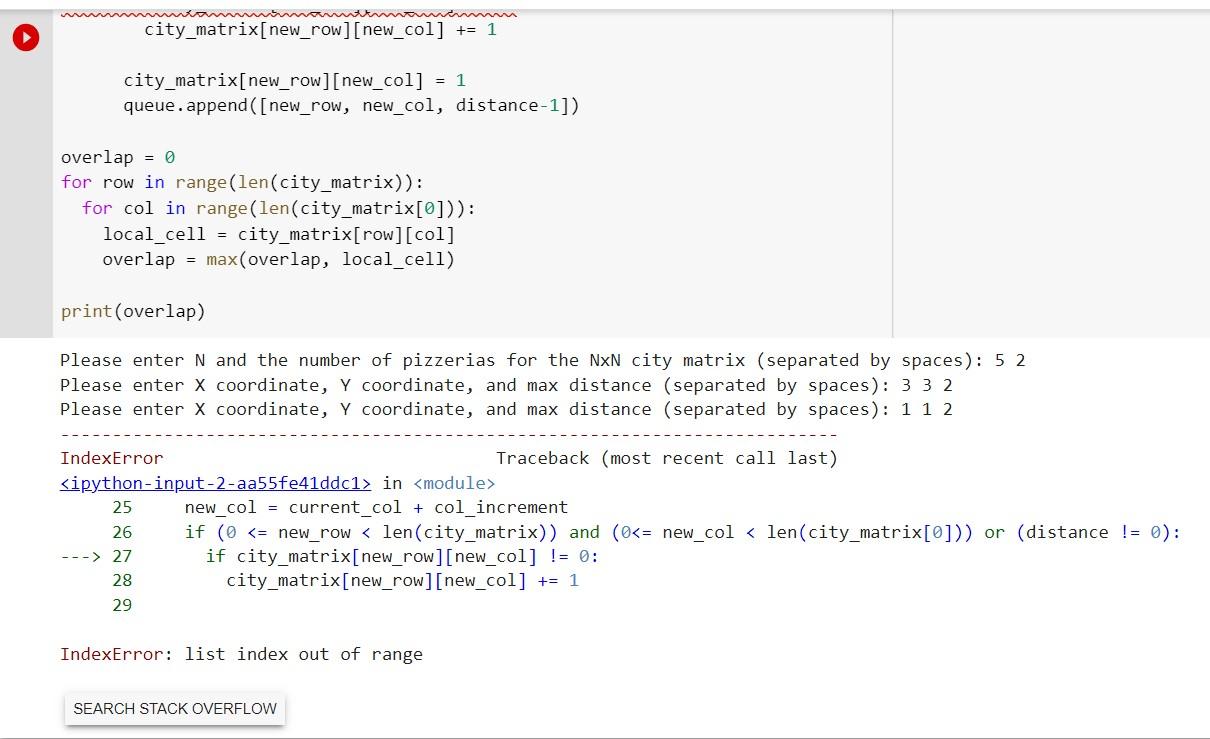The width and height of the screenshot is (1210, 739).
Task: Click the dashed separator line in the output
Action: pos(448,434)
